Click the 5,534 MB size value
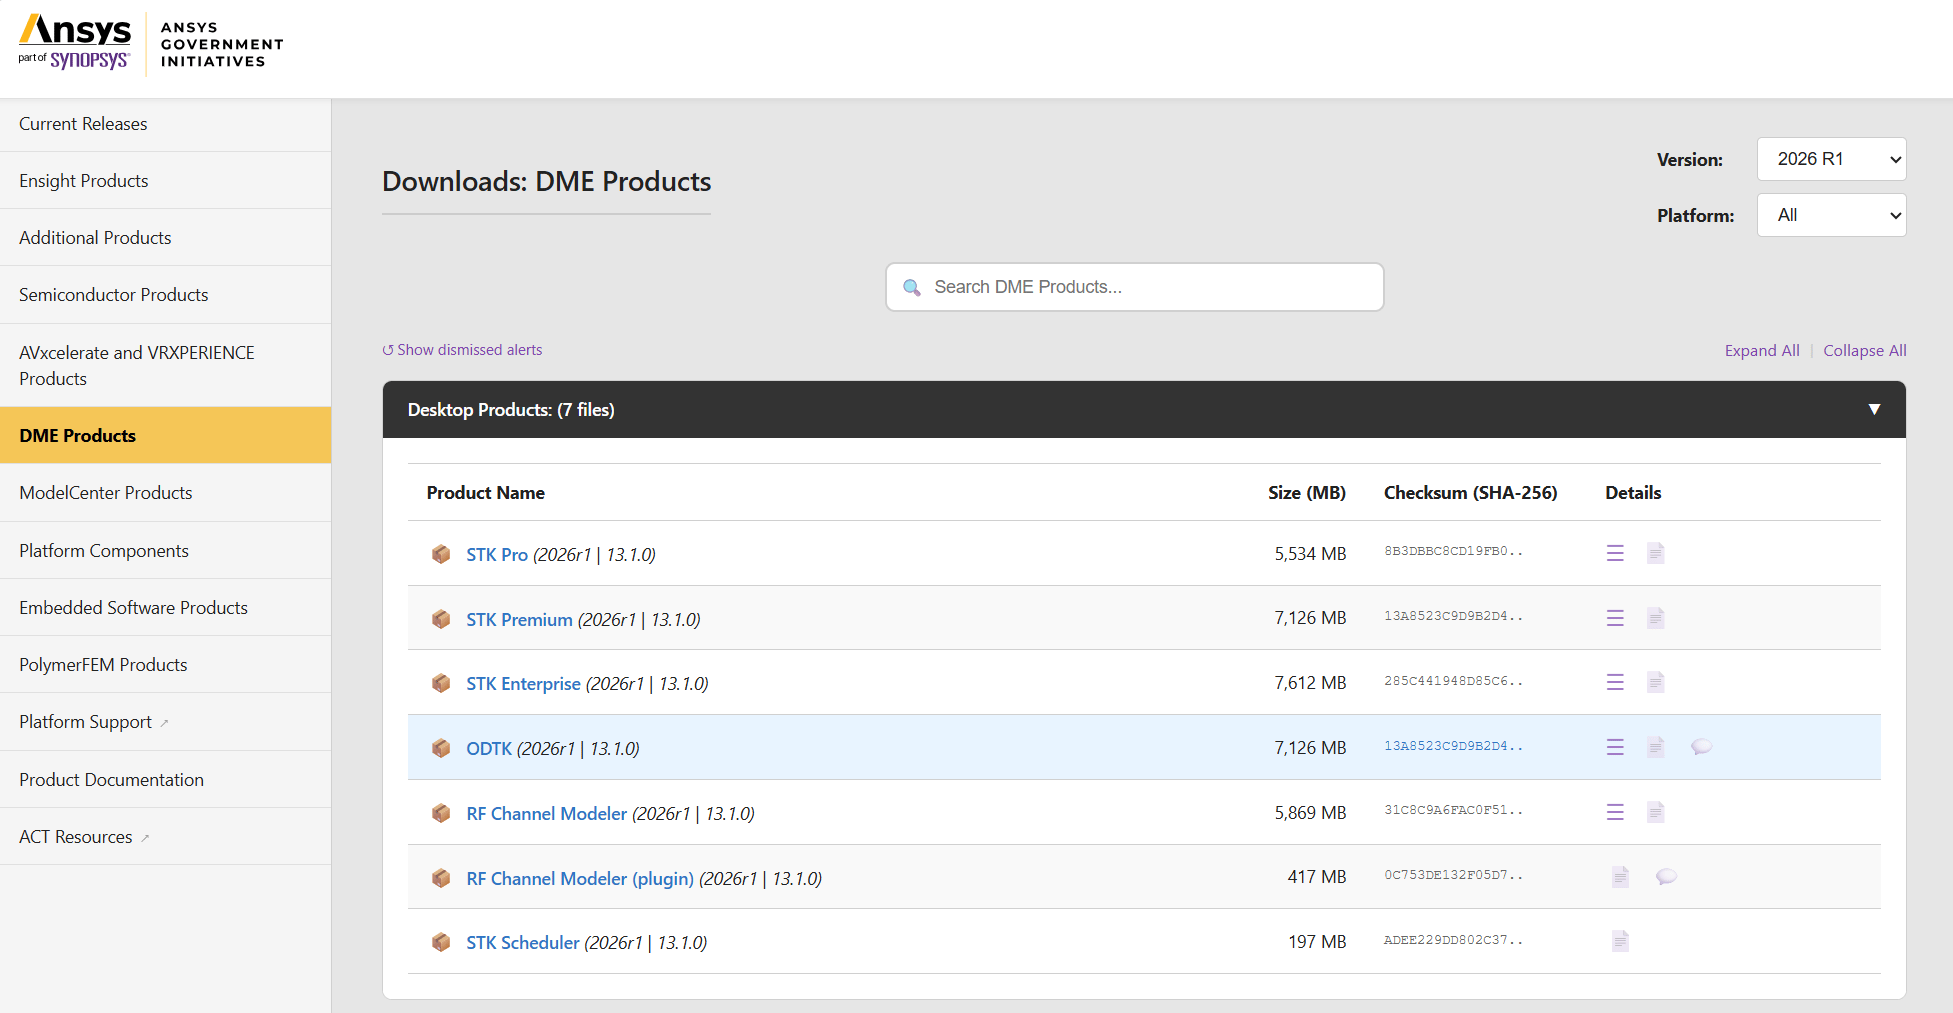The height and width of the screenshot is (1013, 1953). coord(1310,554)
